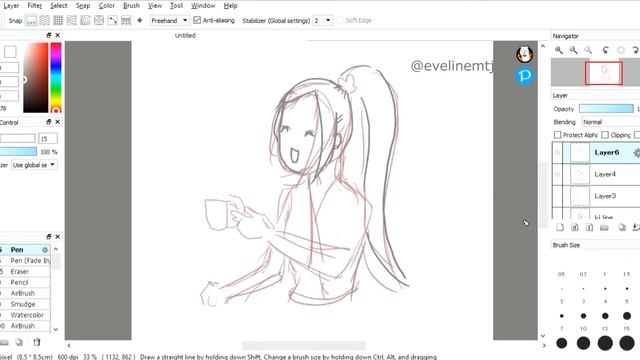
Task: Open the Select menu
Action: point(59,6)
